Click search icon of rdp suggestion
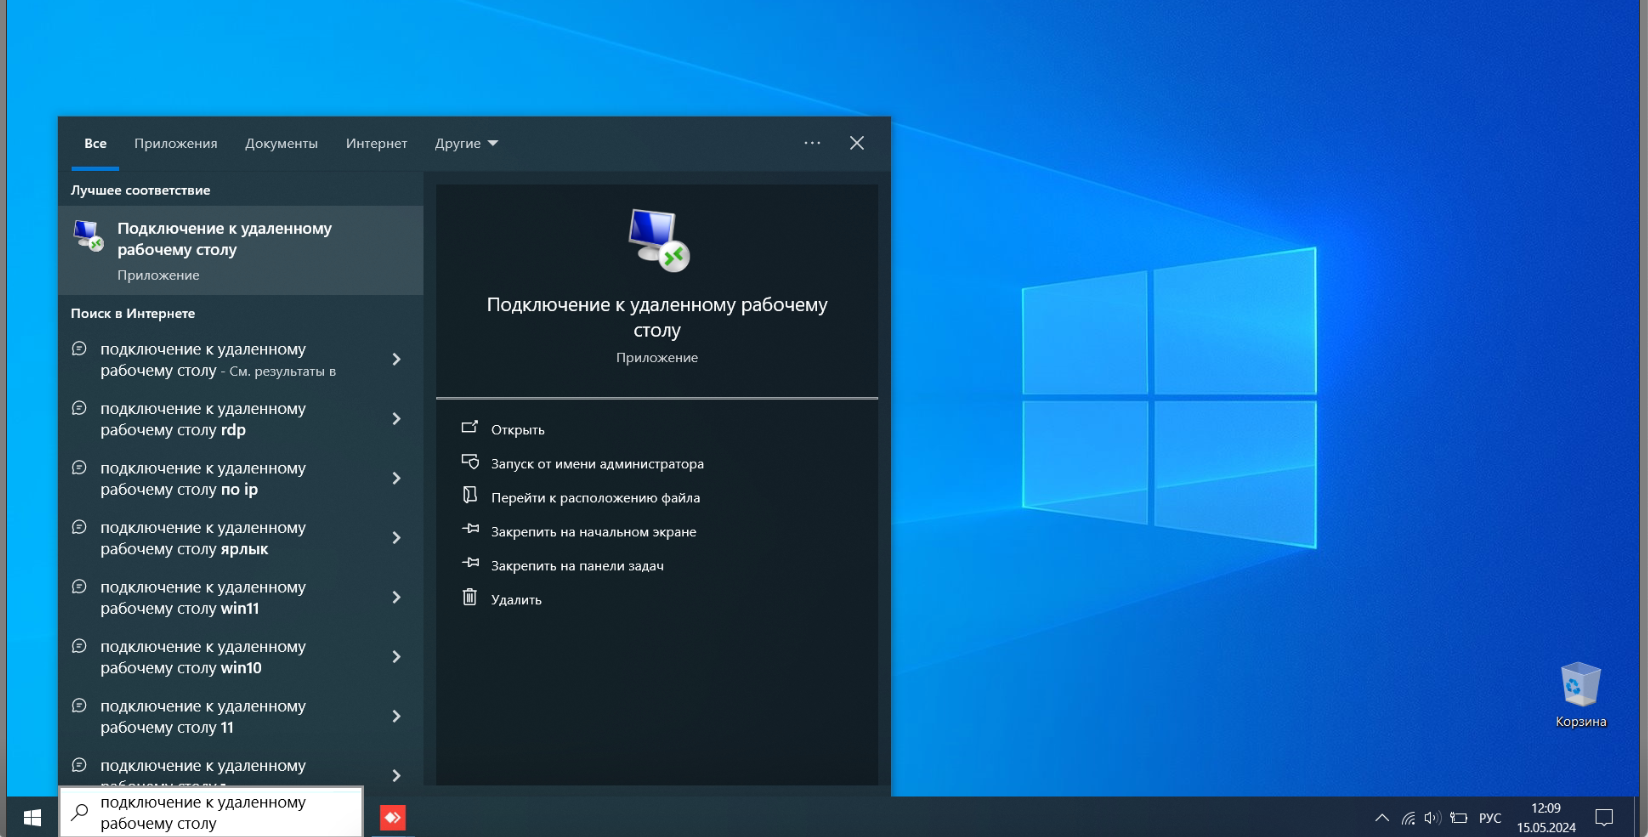This screenshot has width=1648, height=837. click(x=79, y=408)
